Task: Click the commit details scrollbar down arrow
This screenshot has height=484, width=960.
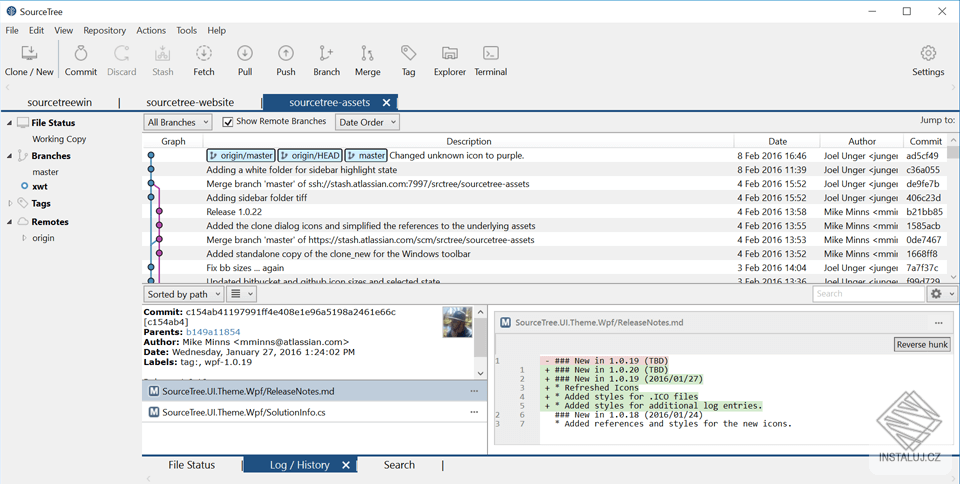Action: pos(481,373)
